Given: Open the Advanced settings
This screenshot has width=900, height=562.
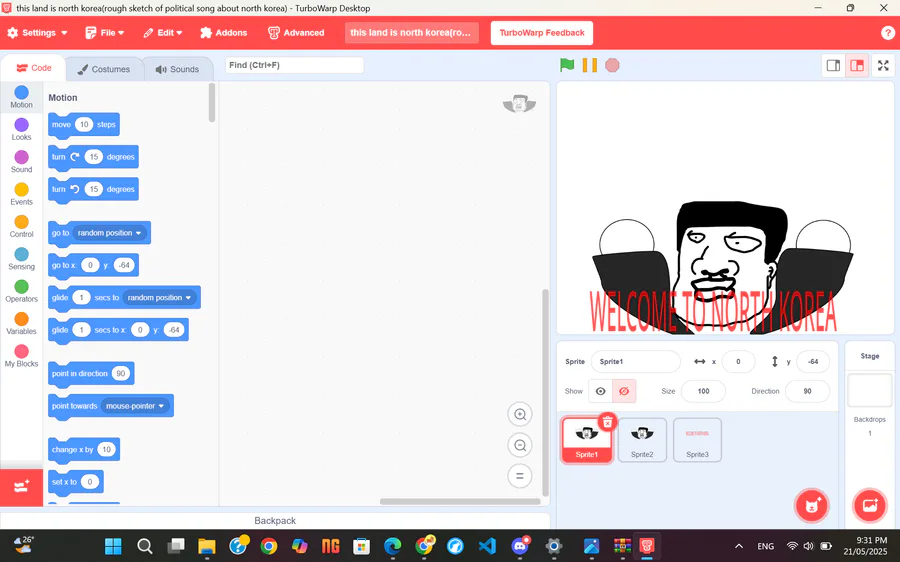Looking at the screenshot, I should (x=296, y=33).
